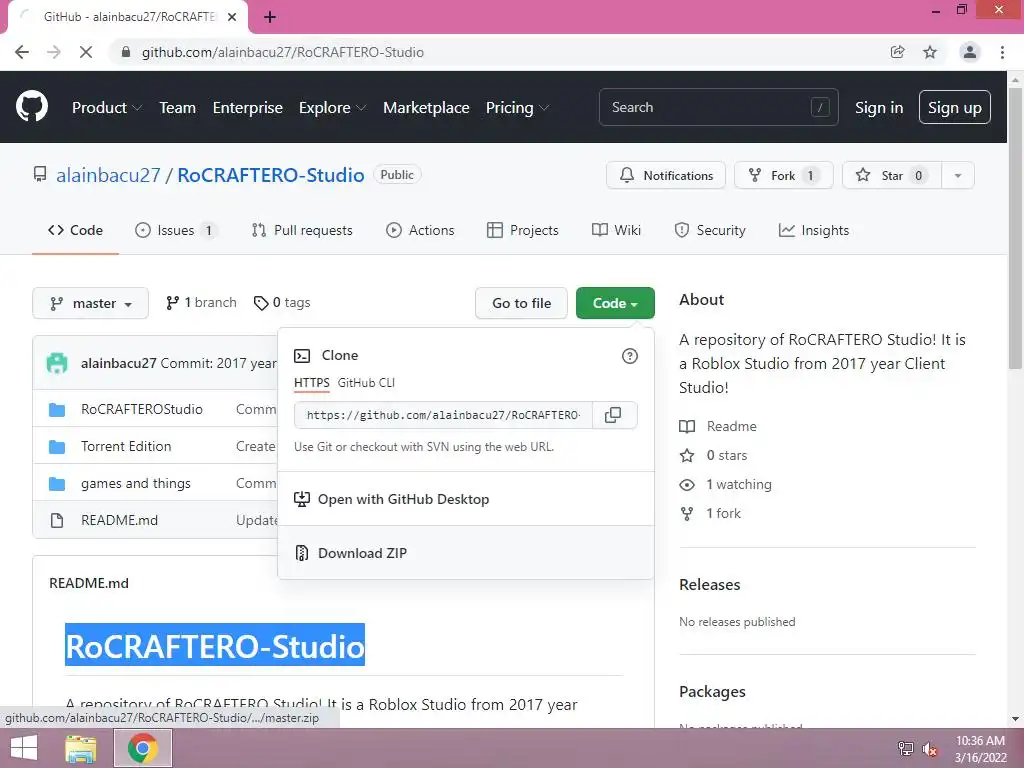Expand the Star list dropdown arrow
1024x768 pixels.
958,176
